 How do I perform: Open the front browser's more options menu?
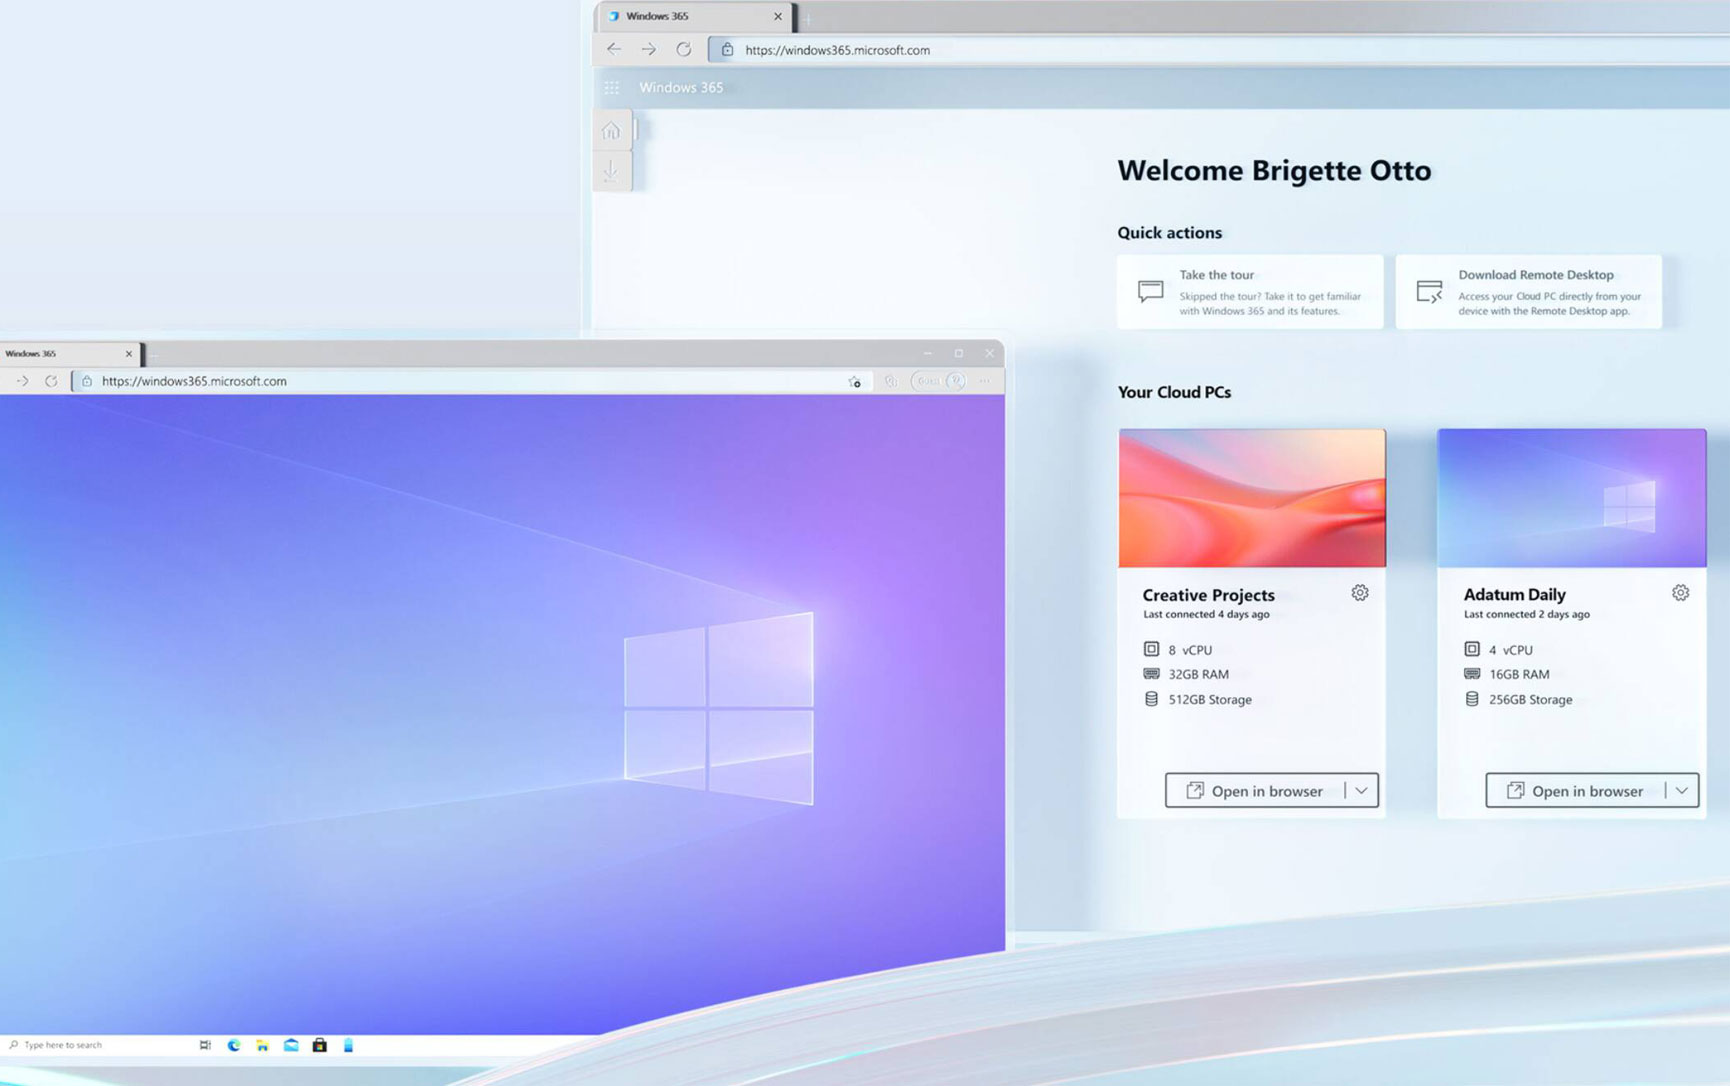[985, 381]
